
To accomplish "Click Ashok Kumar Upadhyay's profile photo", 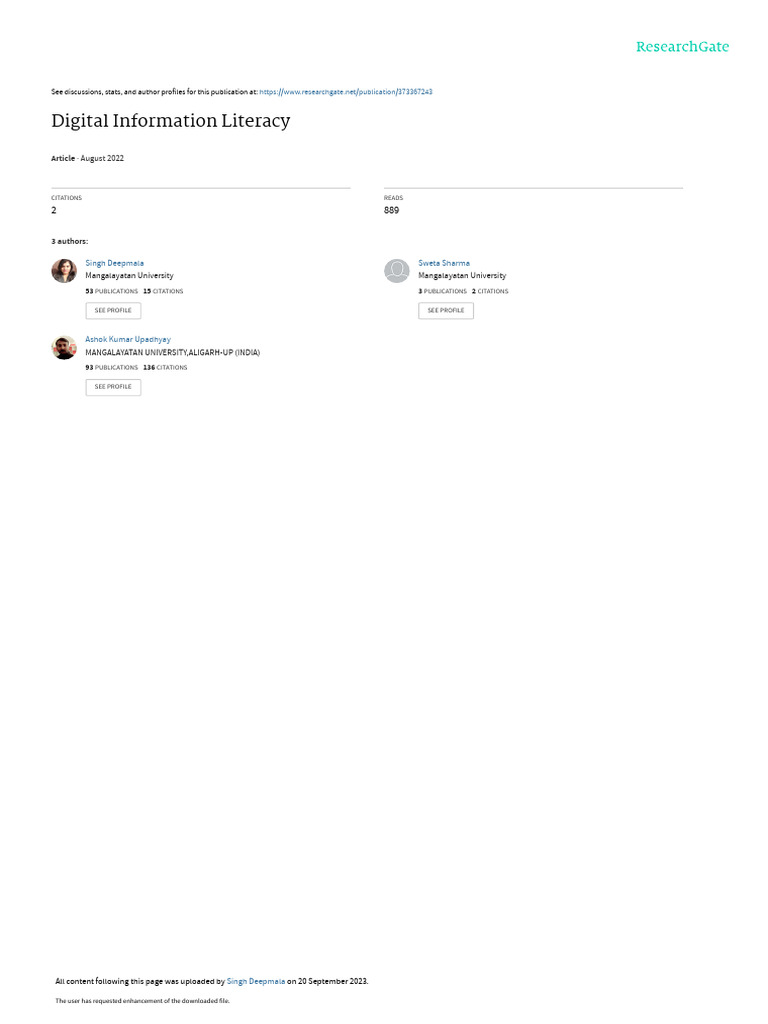I will coord(64,347).
